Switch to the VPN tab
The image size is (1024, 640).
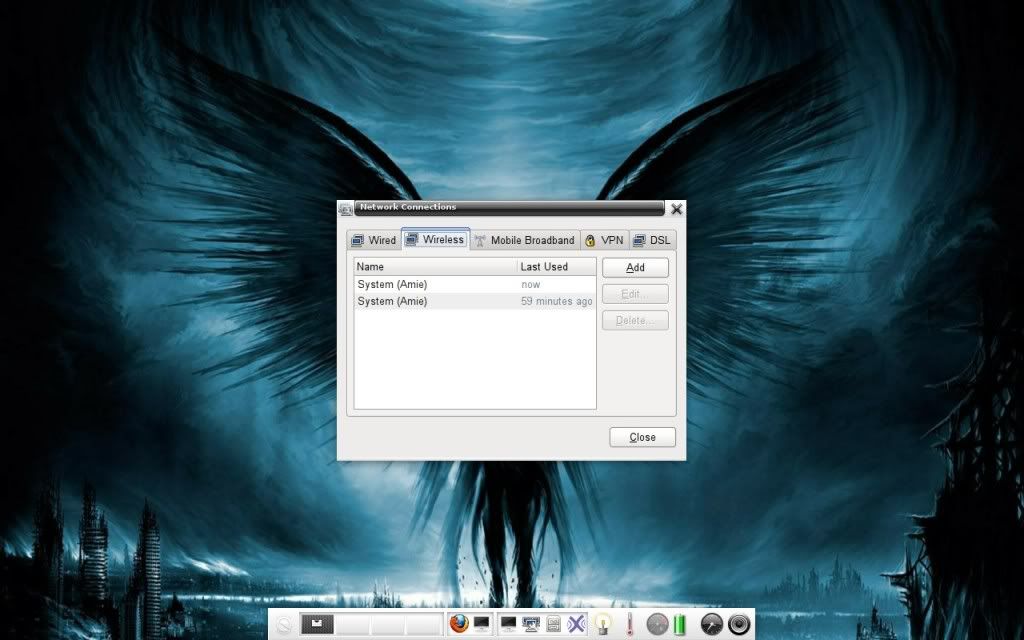(605, 240)
